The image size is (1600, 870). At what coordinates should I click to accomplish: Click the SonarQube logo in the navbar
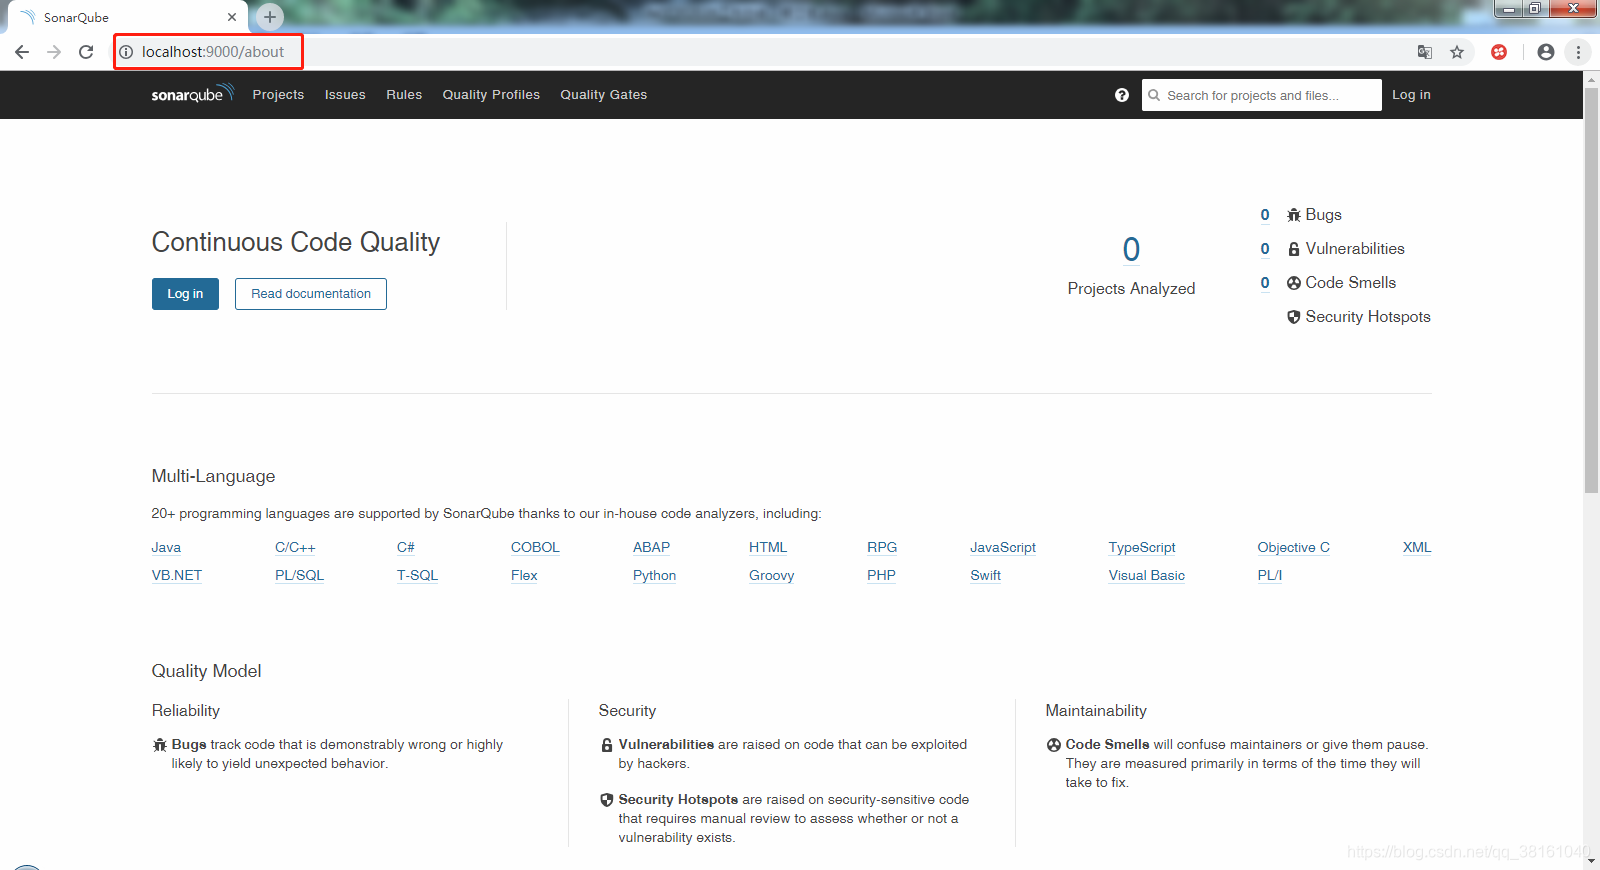pos(192,94)
